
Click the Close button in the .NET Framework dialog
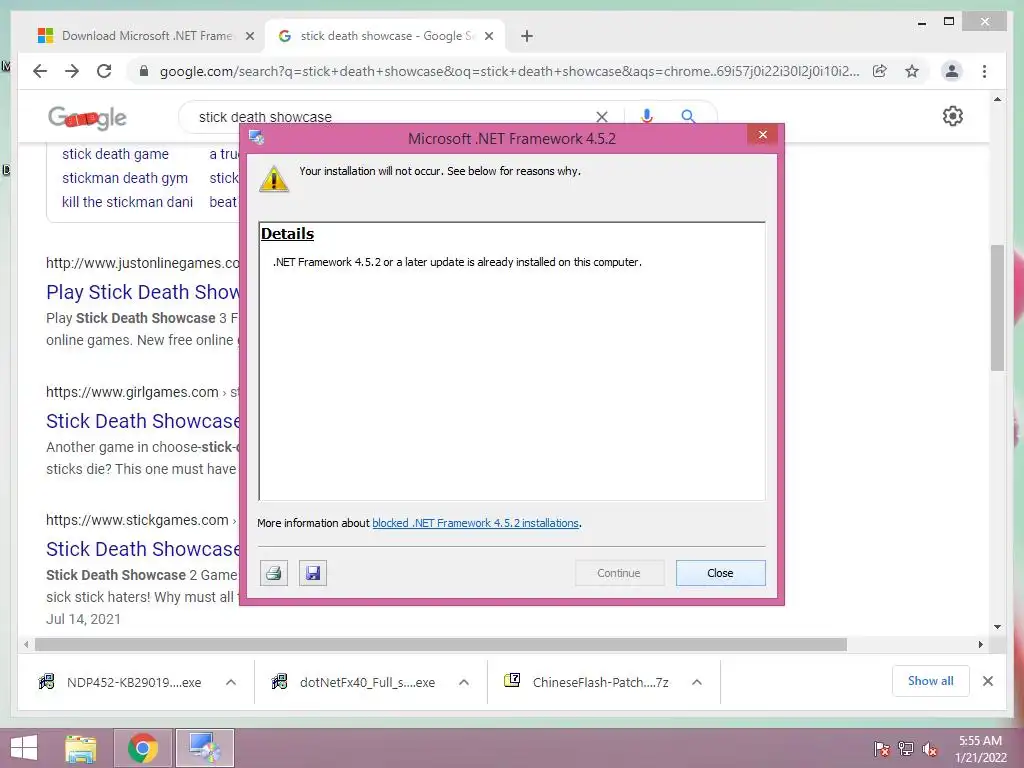(720, 573)
